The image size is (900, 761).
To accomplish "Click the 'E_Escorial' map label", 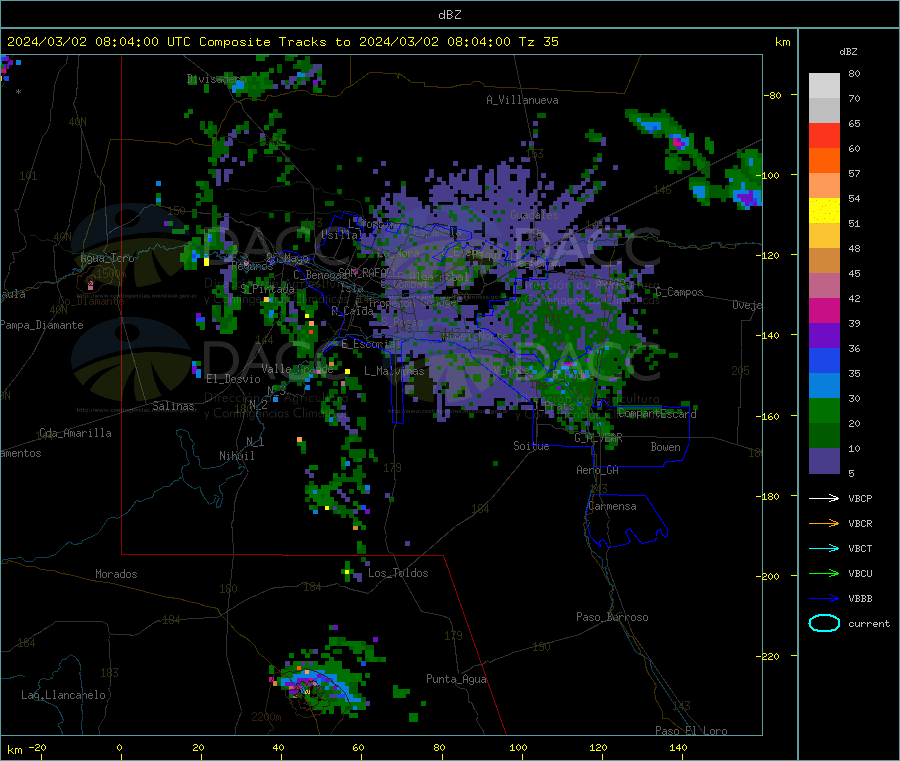I will point(371,344).
